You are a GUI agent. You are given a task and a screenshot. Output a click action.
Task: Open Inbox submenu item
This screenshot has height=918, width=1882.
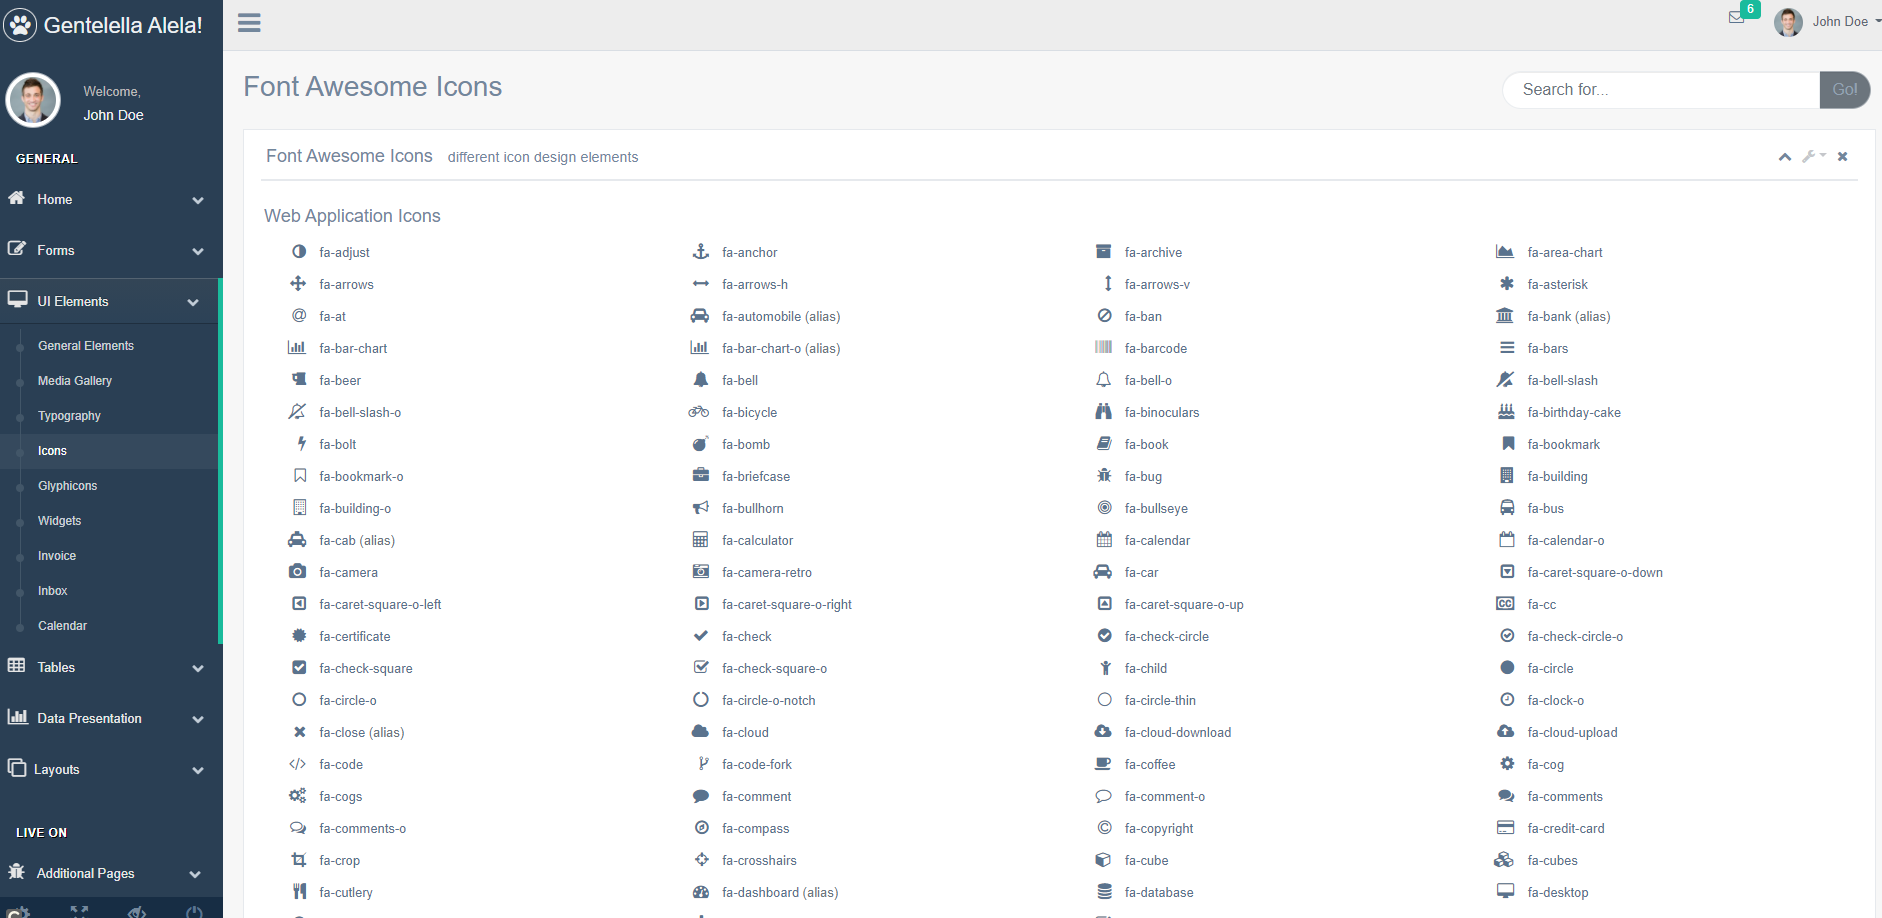point(53,591)
